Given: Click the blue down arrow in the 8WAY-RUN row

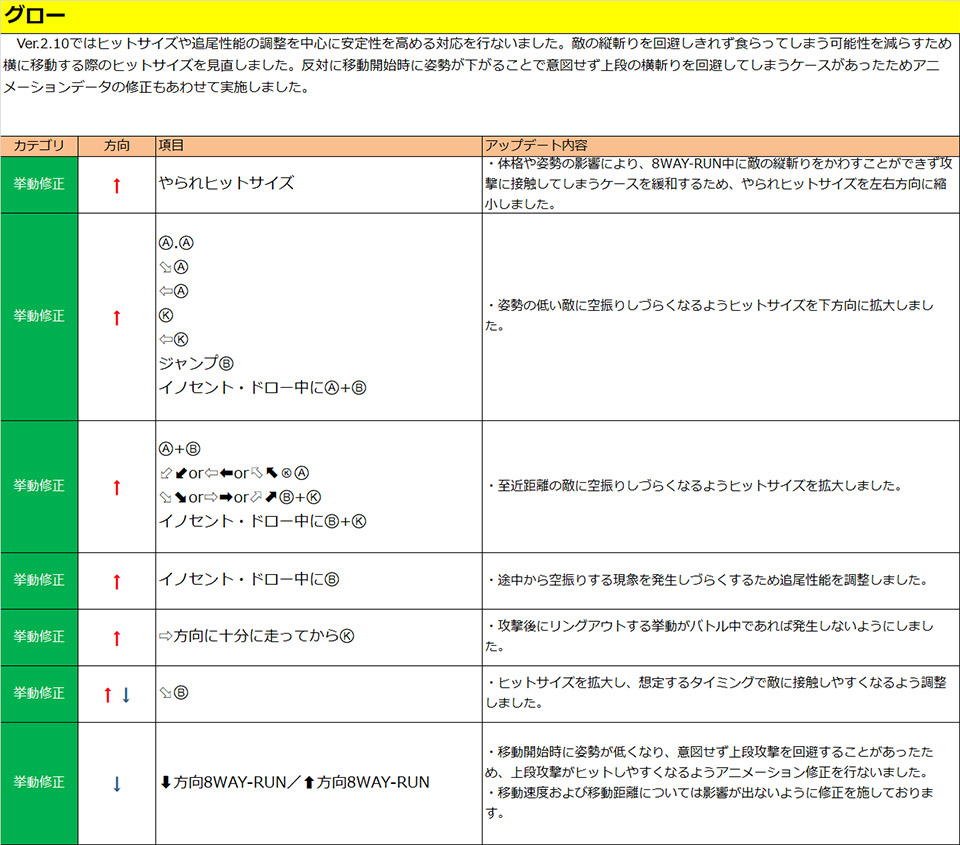Looking at the screenshot, I should (x=116, y=784).
